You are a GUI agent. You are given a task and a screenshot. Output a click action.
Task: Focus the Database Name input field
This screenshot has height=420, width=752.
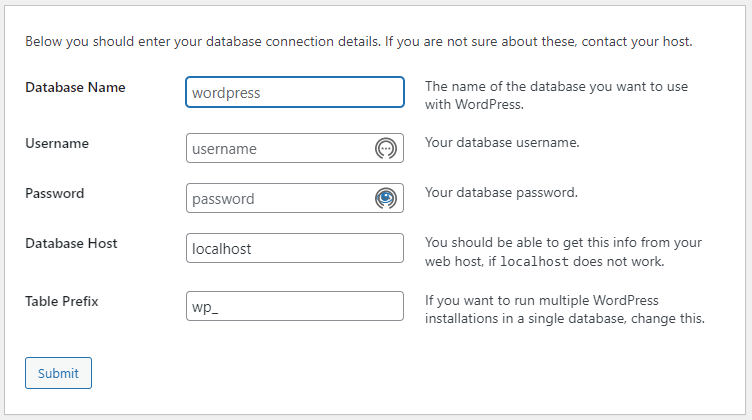295,92
